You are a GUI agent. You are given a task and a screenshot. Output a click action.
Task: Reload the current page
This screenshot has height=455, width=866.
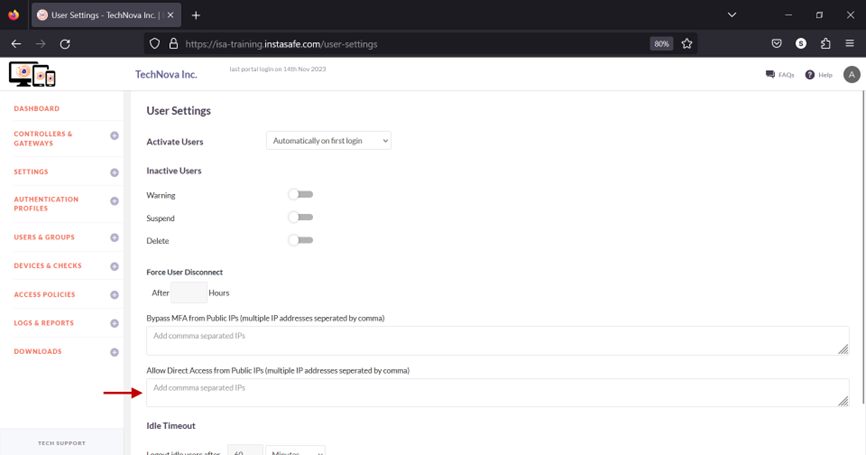coord(65,44)
